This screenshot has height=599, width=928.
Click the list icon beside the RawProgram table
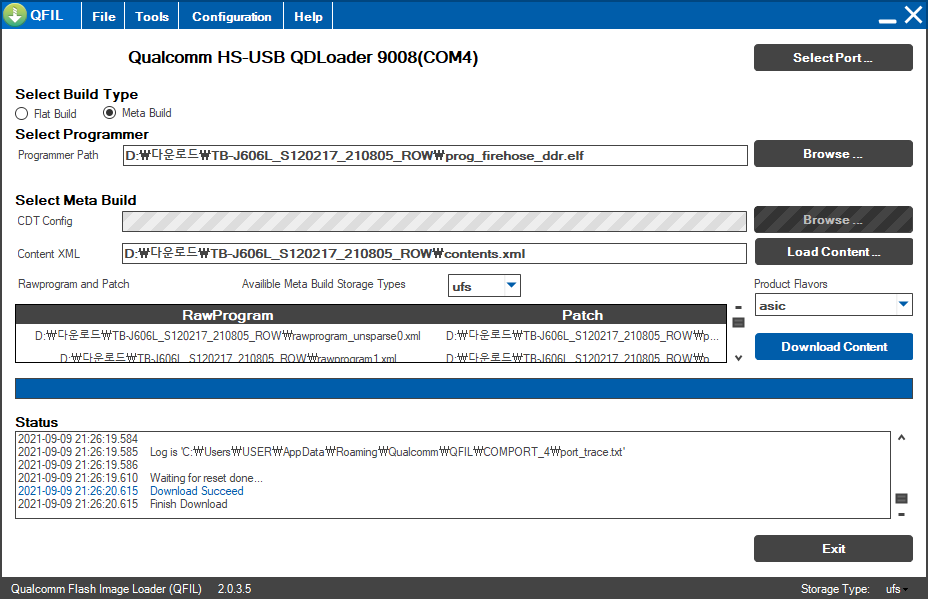738,323
